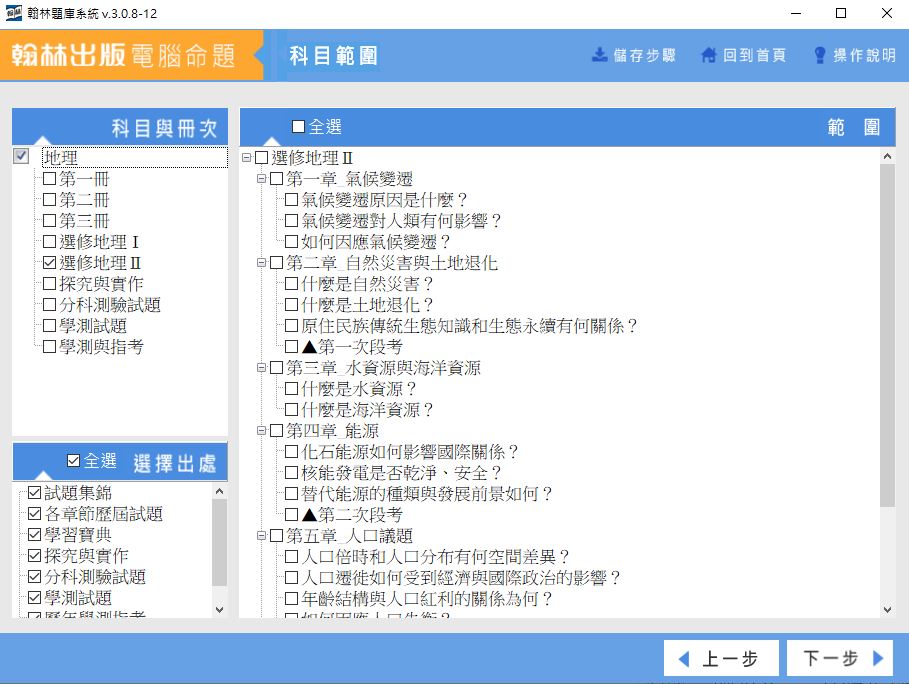Image resolution: width=909 pixels, height=684 pixels.
Task: Open 操作說明 help text
Action: pos(864,55)
